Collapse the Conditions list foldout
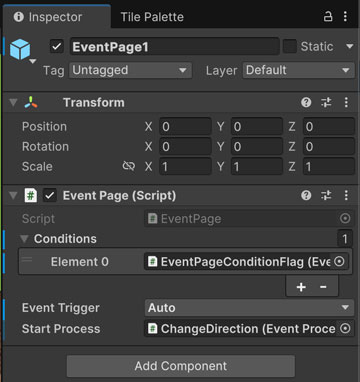 coord(24,239)
